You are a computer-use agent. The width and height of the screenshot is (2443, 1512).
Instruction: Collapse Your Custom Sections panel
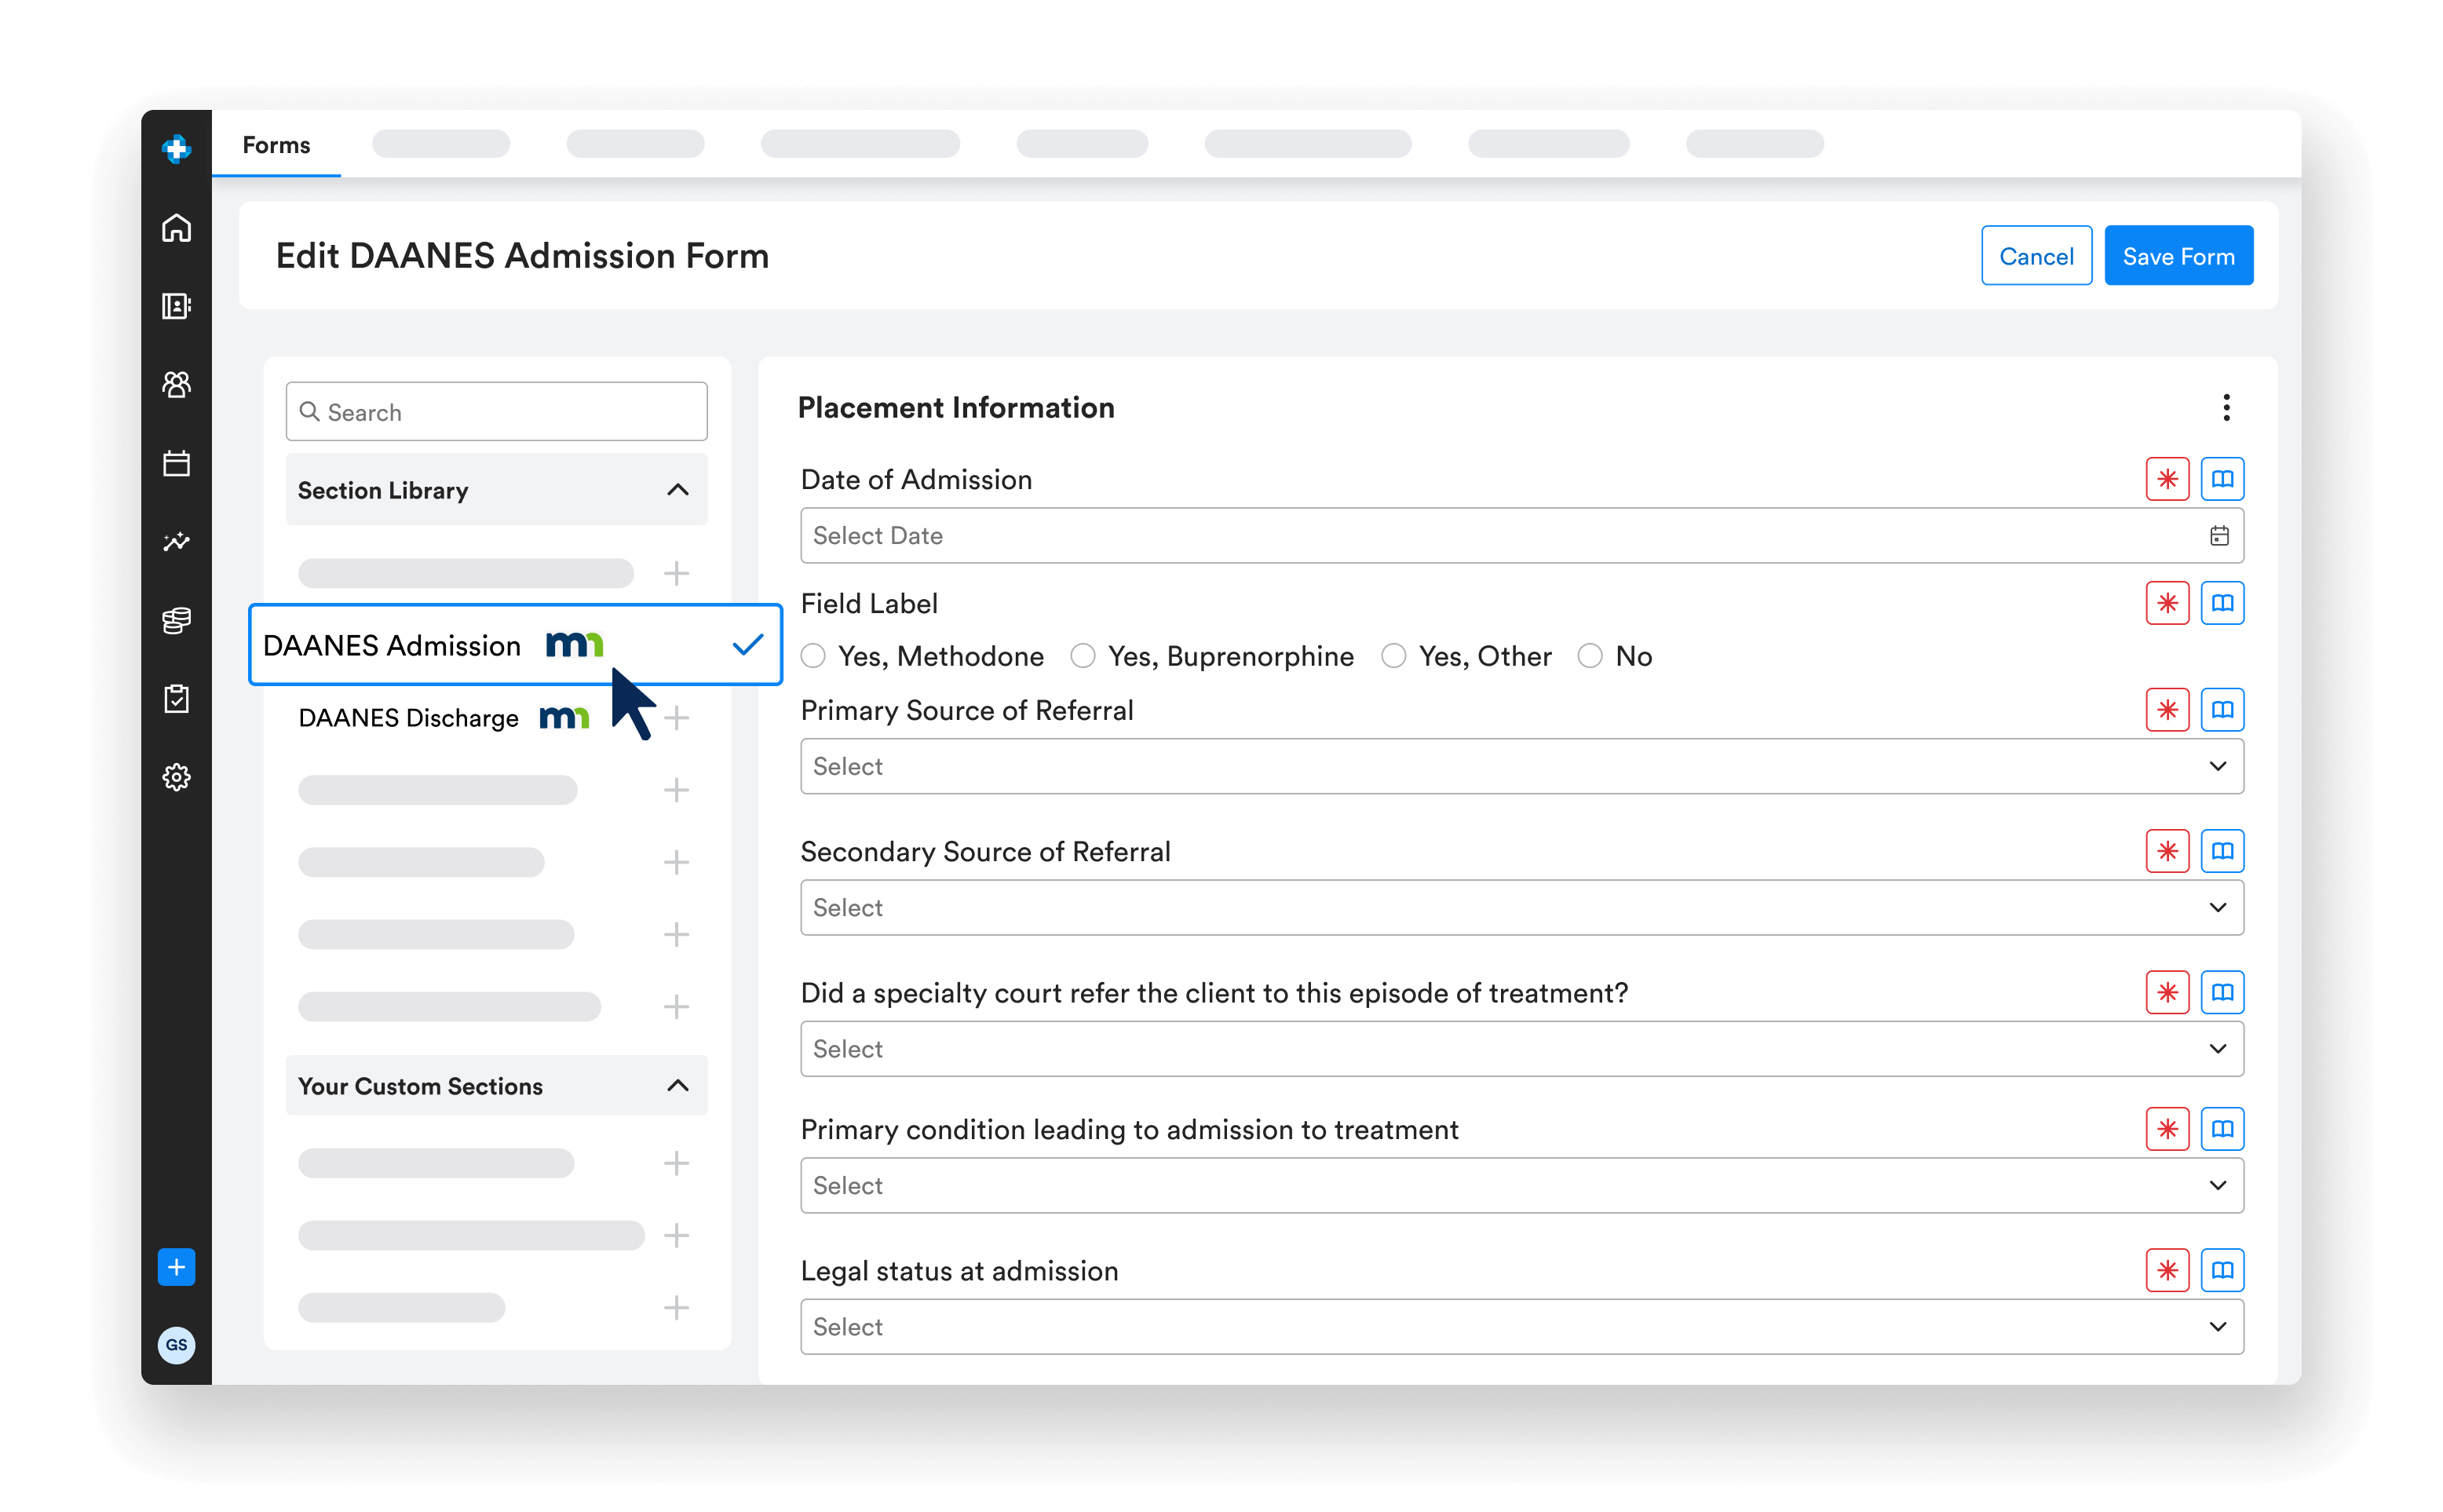[677, 1086]
